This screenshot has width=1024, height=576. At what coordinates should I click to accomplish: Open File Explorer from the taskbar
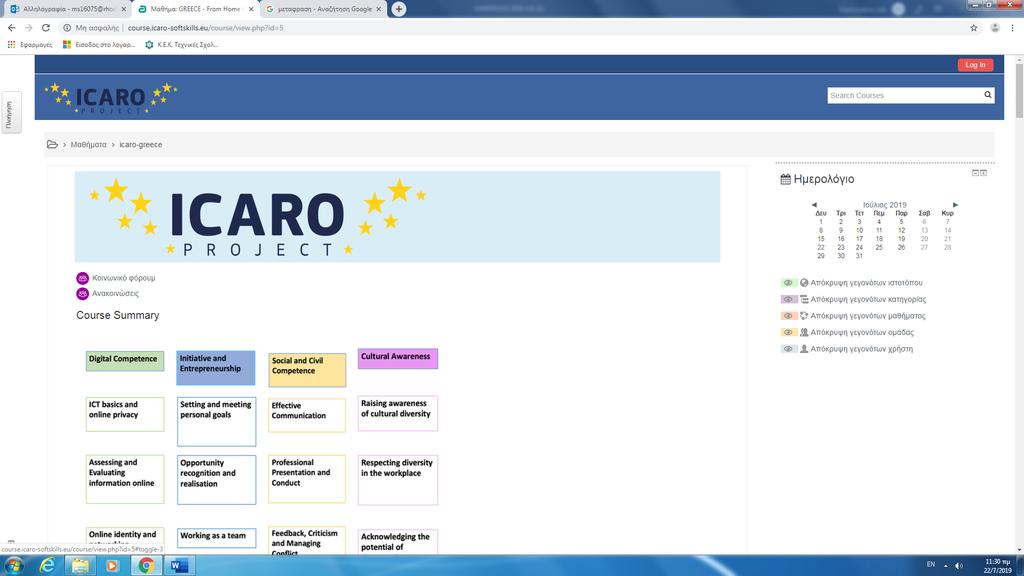tap(80, 565)
